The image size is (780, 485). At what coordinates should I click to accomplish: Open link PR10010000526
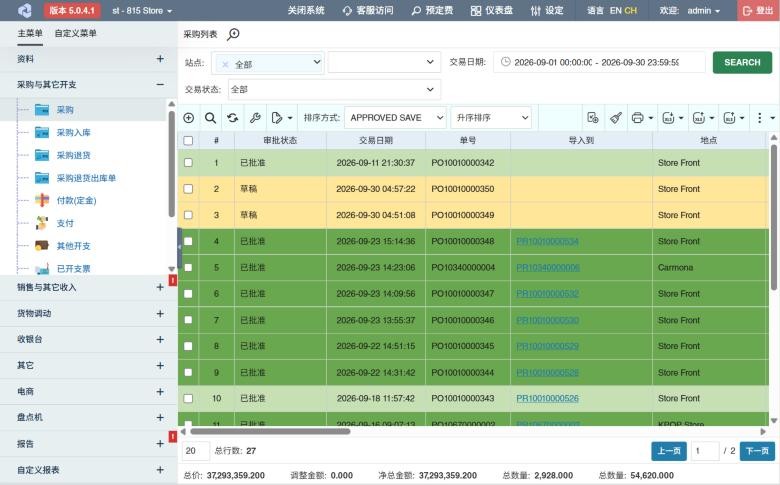pos(547,398)
